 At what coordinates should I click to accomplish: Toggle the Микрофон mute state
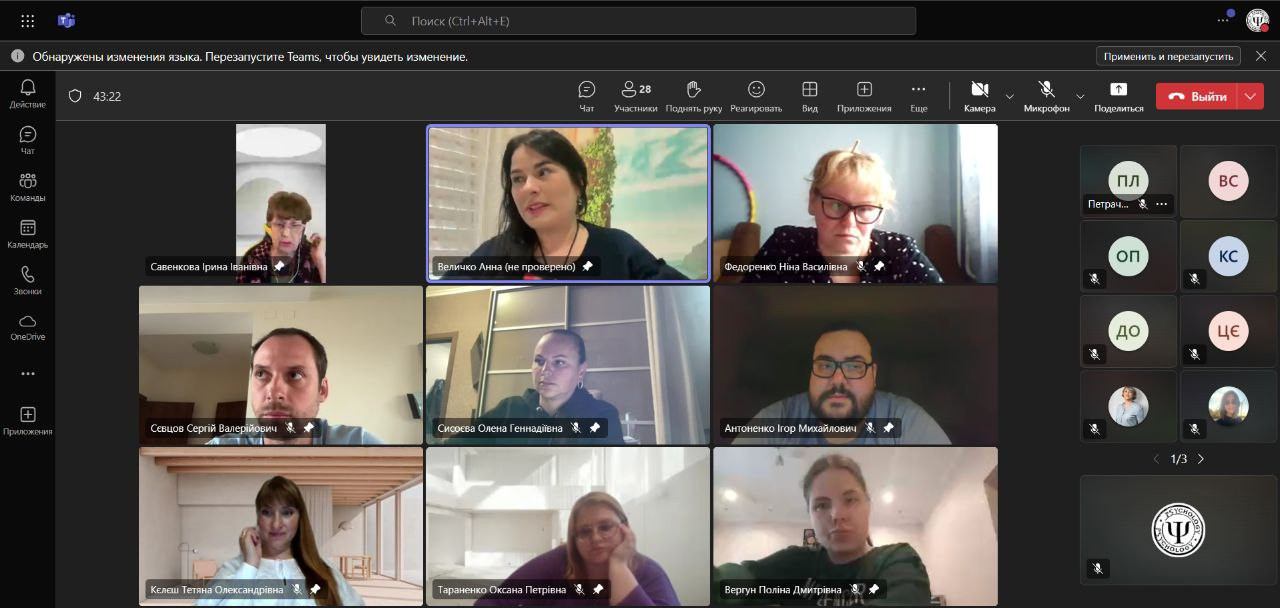tap(1046, 96)
